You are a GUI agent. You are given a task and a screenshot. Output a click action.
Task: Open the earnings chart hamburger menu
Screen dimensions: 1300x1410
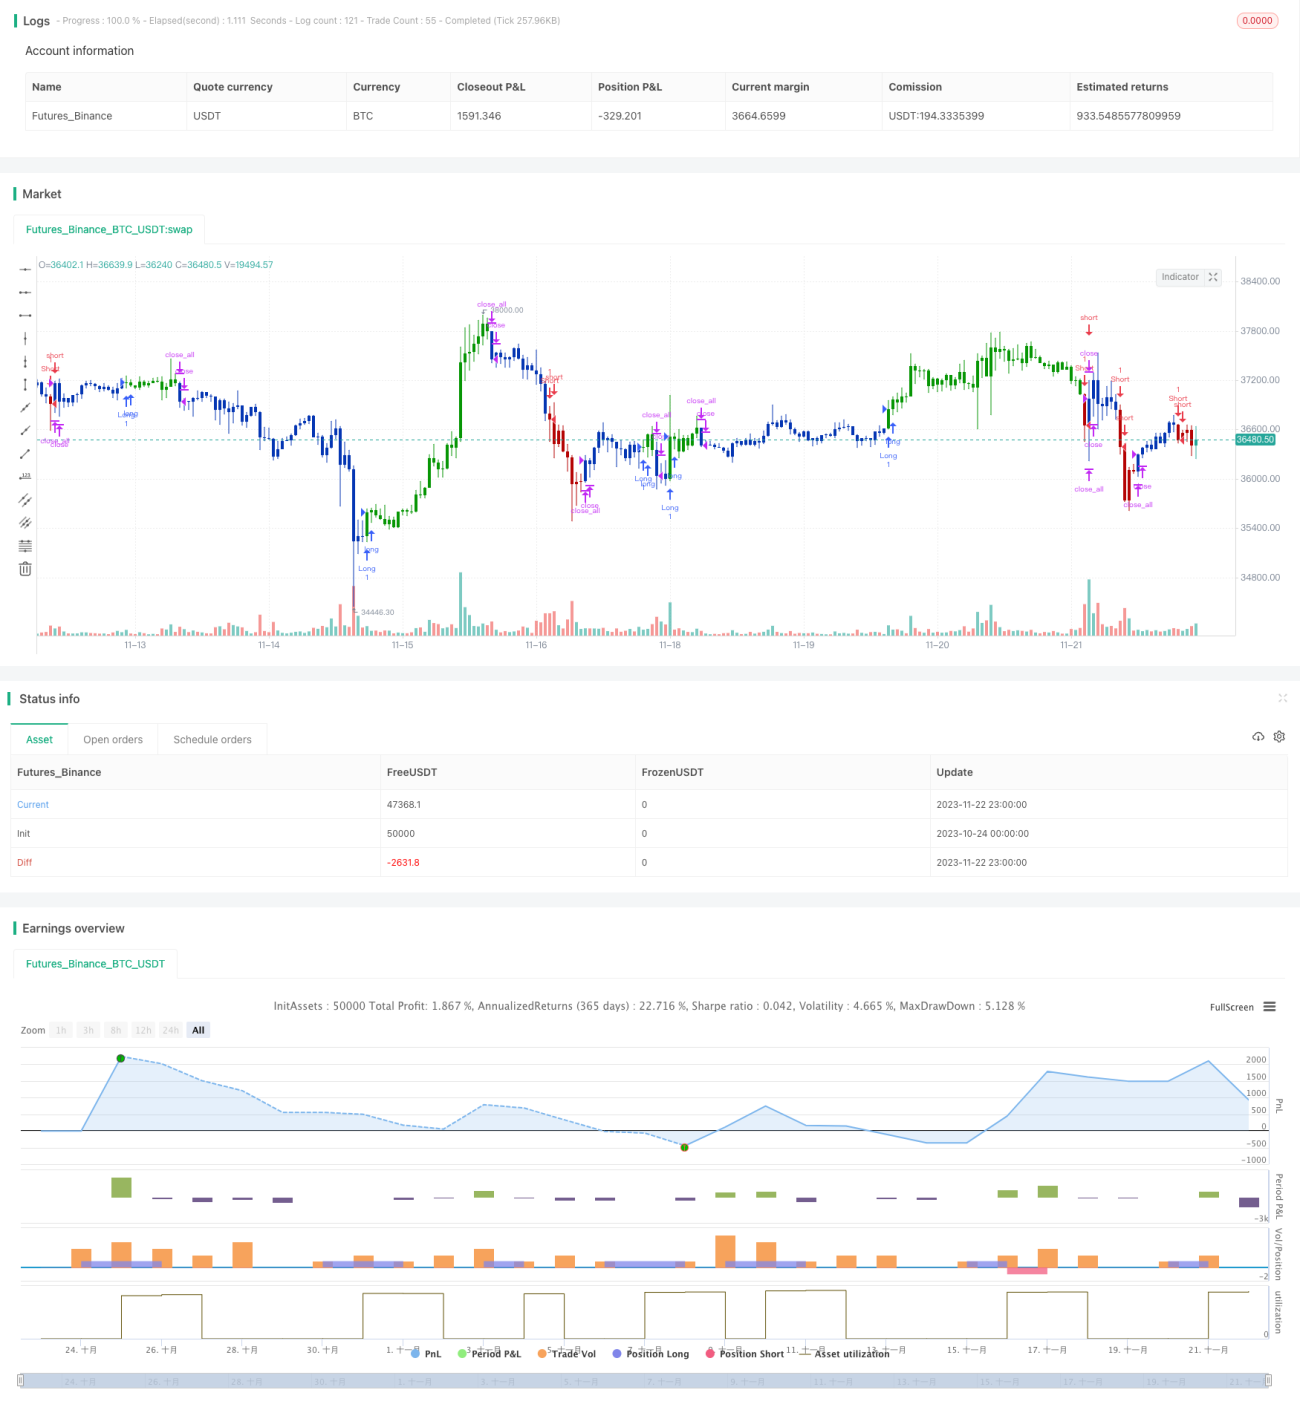pos(1269,1007)
